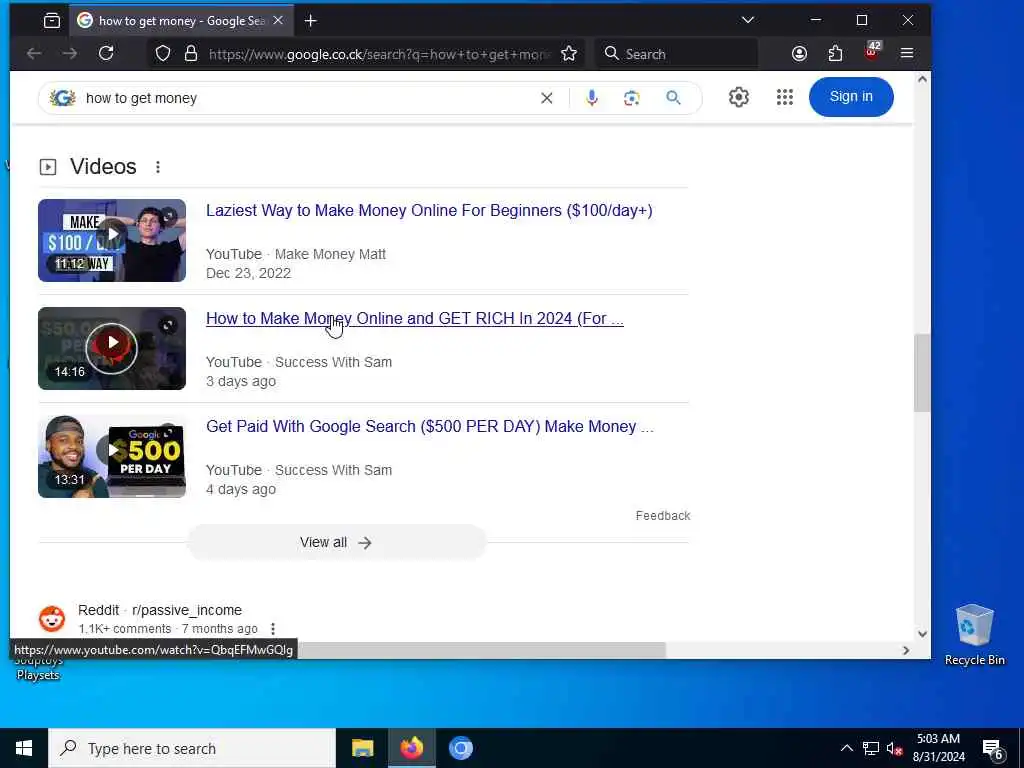Open 'Laziest Way to Make Money Online' link

pyautogui.click(x=429, y=210)
